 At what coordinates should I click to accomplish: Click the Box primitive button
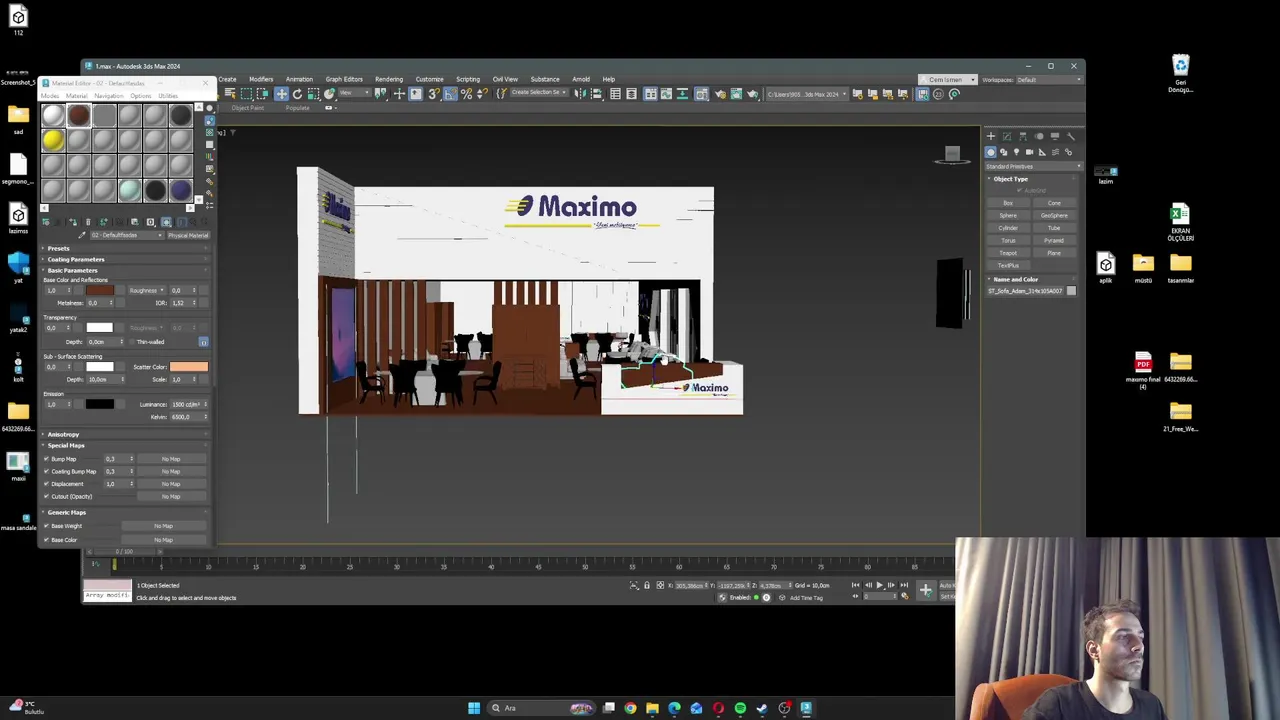pos(1009,203)
